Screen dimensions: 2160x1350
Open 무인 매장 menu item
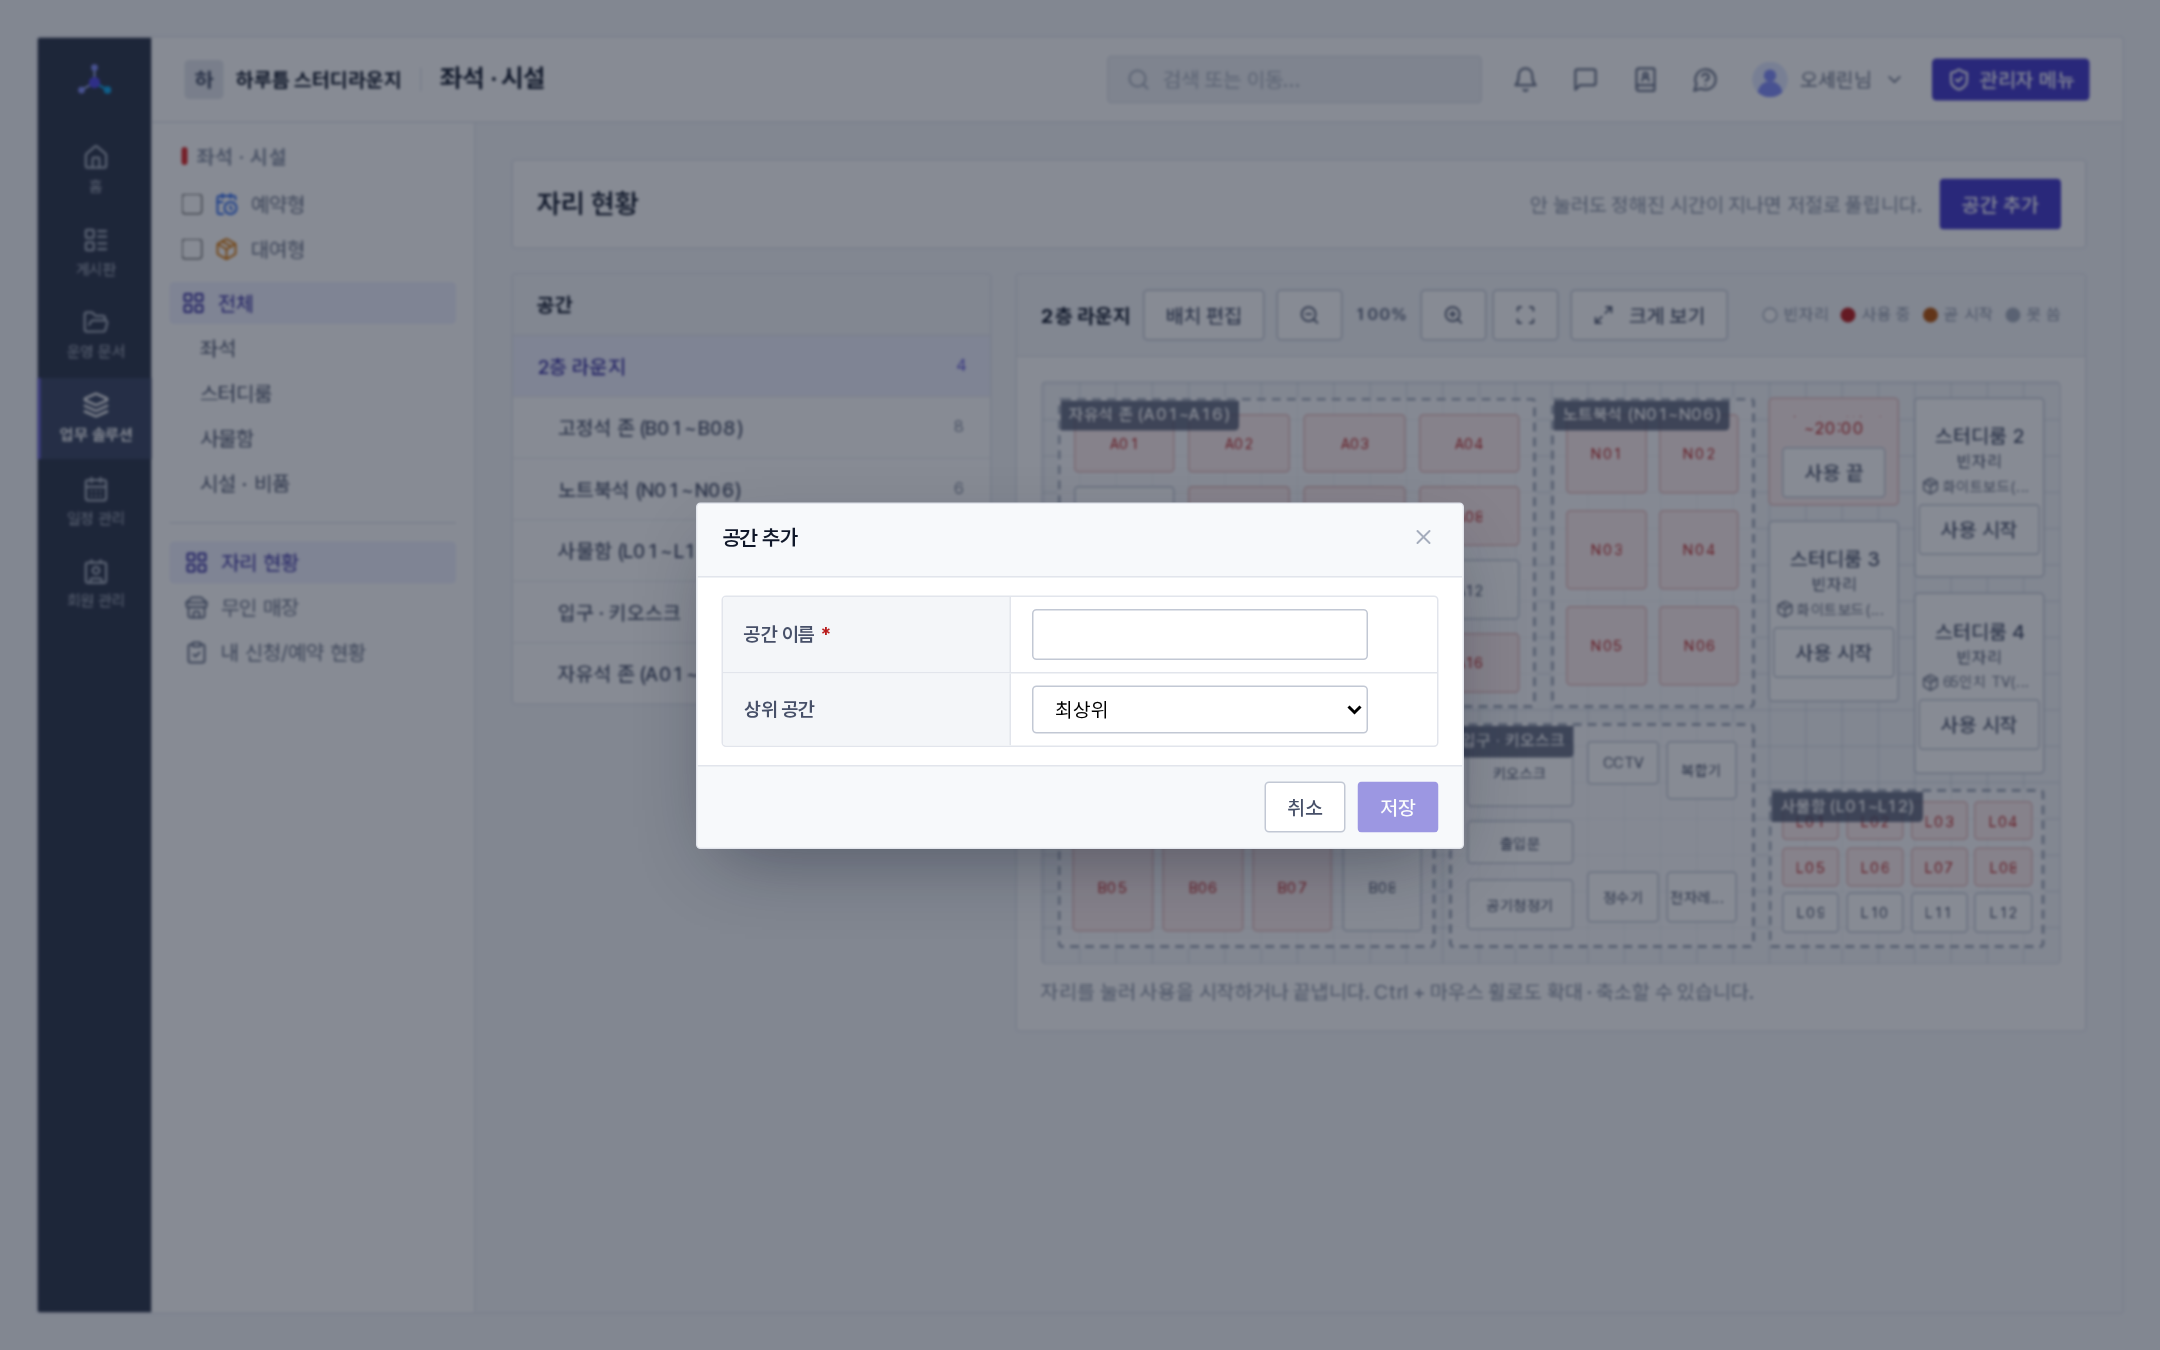312,607
